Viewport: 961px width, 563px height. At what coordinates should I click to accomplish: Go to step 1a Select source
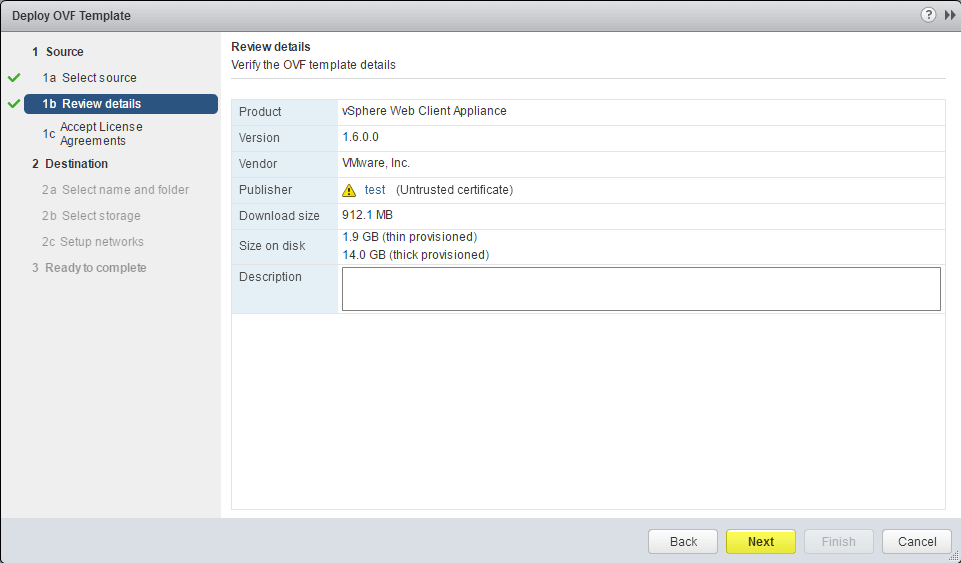[89, 78]
